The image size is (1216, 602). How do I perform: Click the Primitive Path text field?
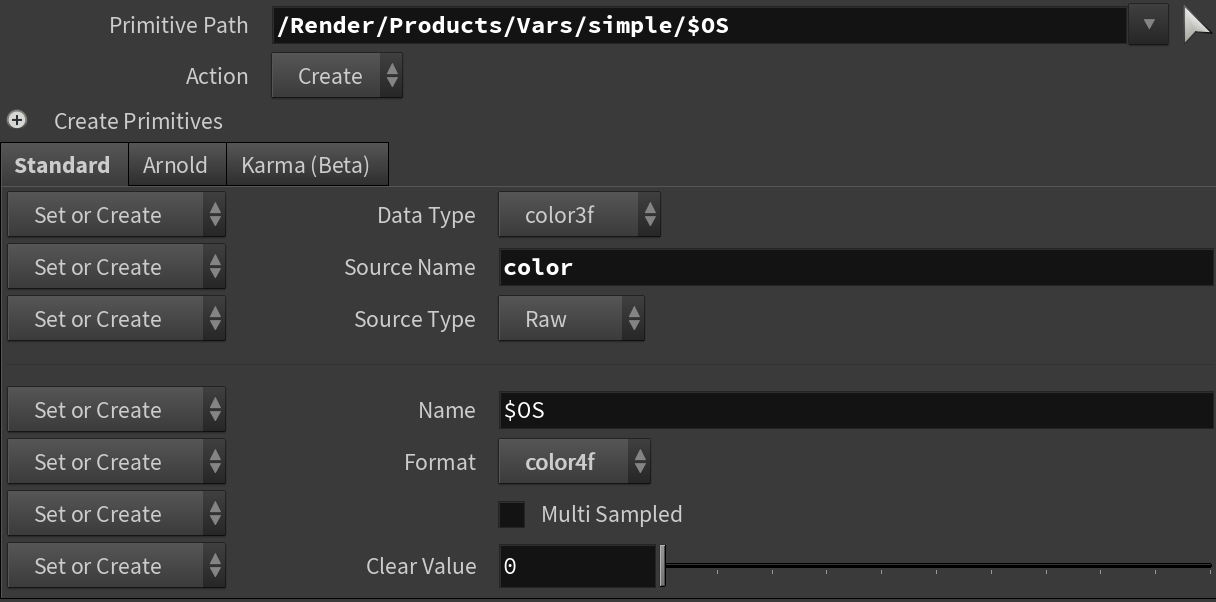700,25
